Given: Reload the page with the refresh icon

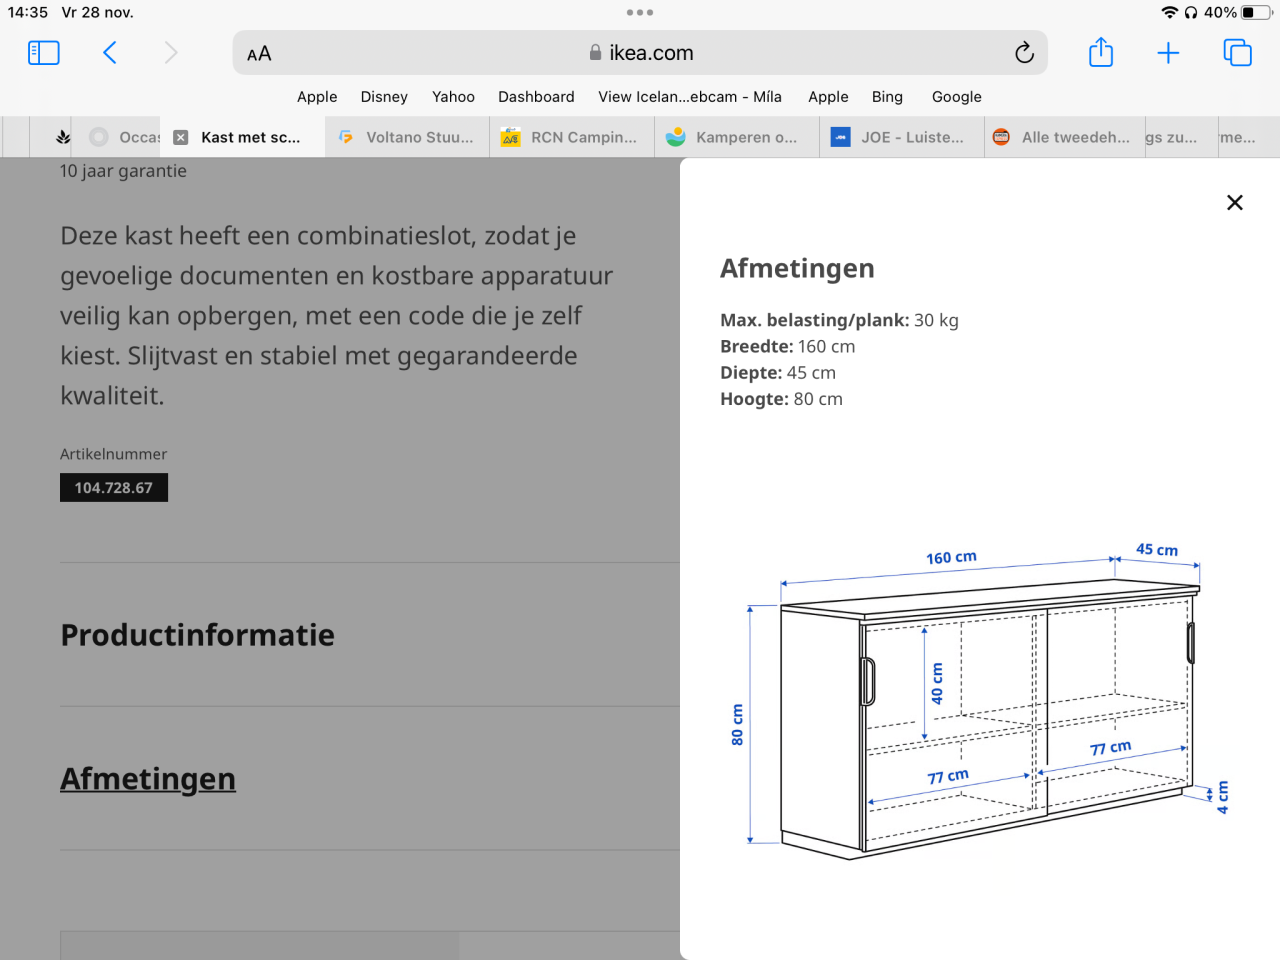Looking at the screenshot, I should pyautogui.click(x=1024, y=52).
